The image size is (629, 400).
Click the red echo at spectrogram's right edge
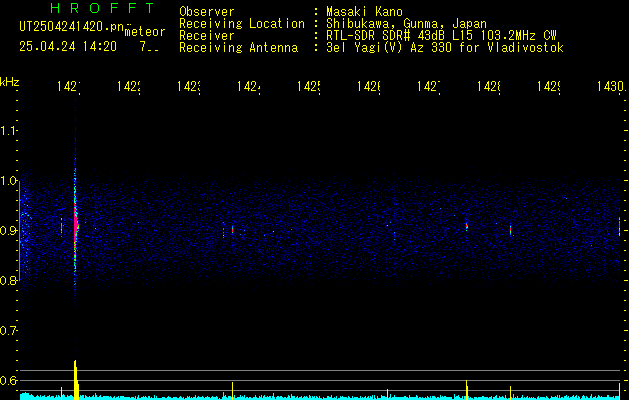(619, 227)
